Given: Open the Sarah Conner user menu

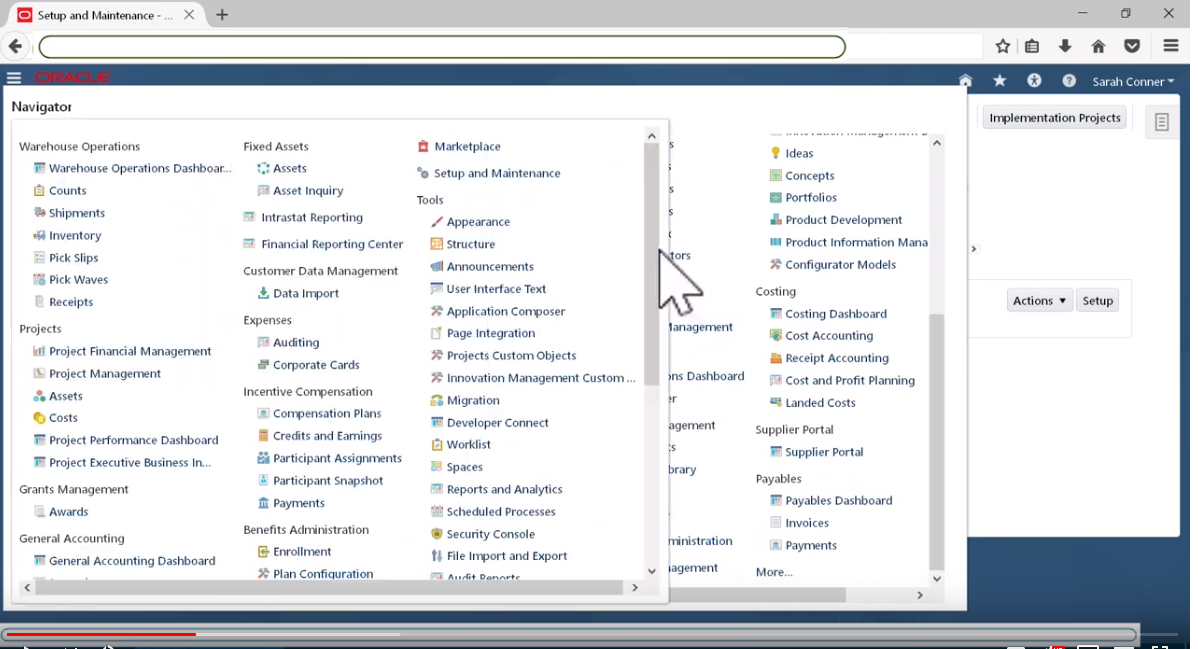Looking at the screenshot, I should 1133,81.
